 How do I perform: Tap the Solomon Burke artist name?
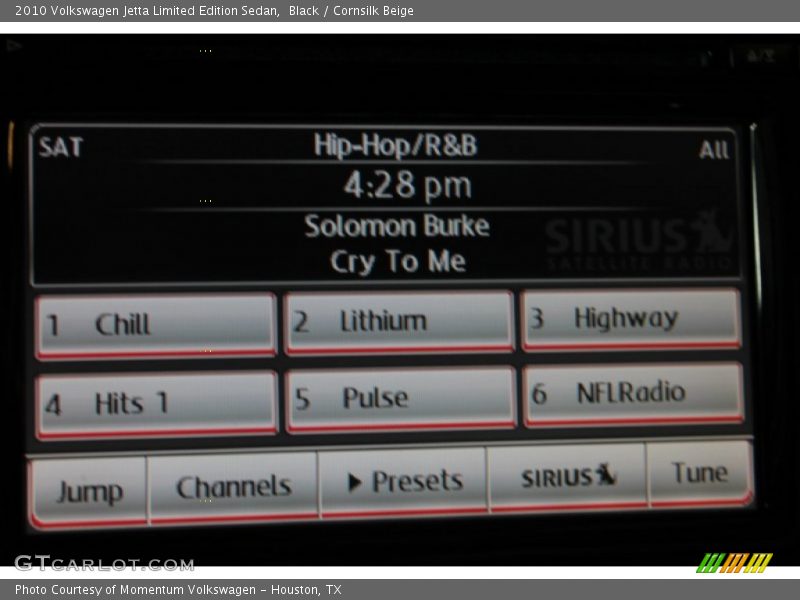397,226
